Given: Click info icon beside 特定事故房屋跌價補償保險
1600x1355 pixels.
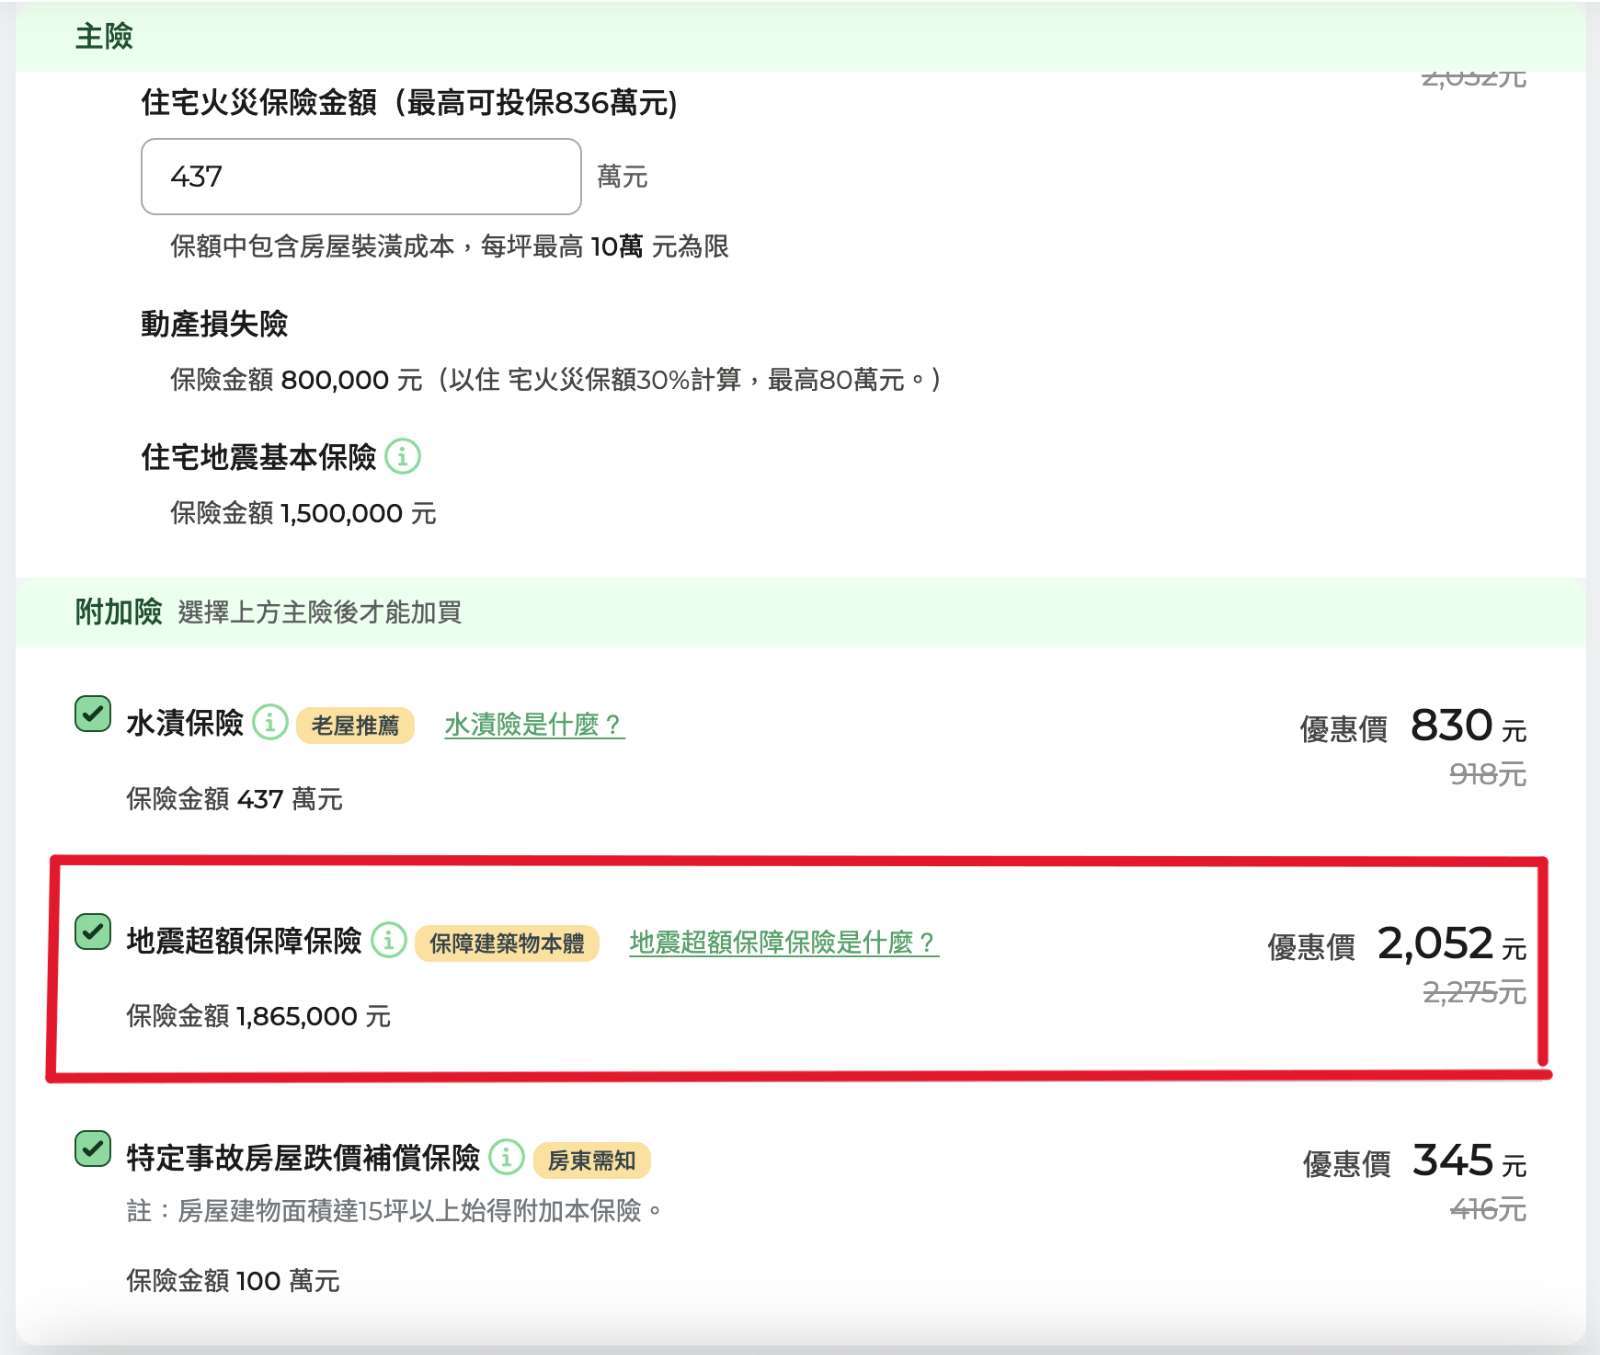Looking at the screenshot, I should pyautogui.click(x=507, y=1157).
